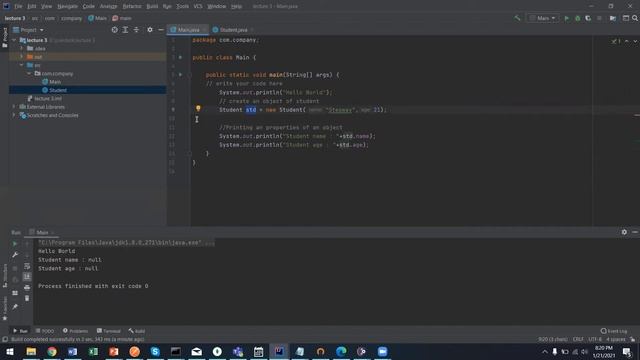This screenshot has height=360, width=640.
Task: Toggle the vertical Structure tool window button
Action: [4, 276]
